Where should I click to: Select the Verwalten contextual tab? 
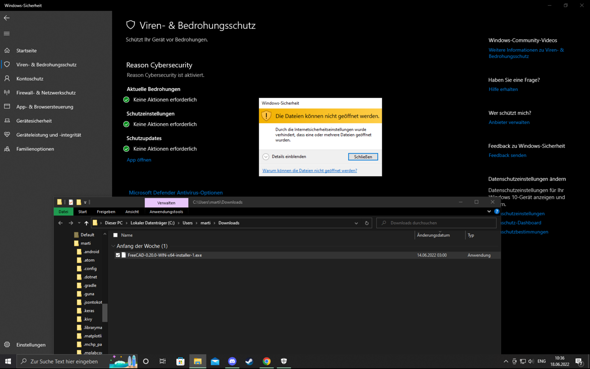click(166, 203)
